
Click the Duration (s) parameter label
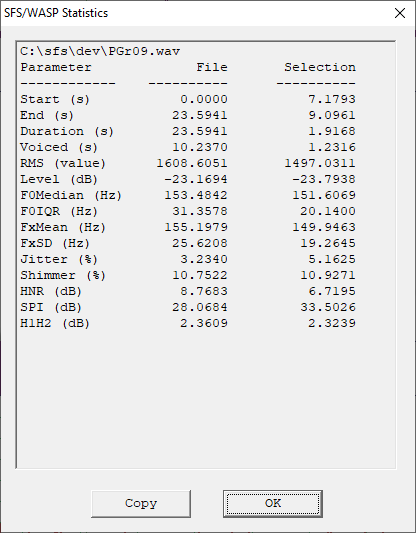coord(67,131)
